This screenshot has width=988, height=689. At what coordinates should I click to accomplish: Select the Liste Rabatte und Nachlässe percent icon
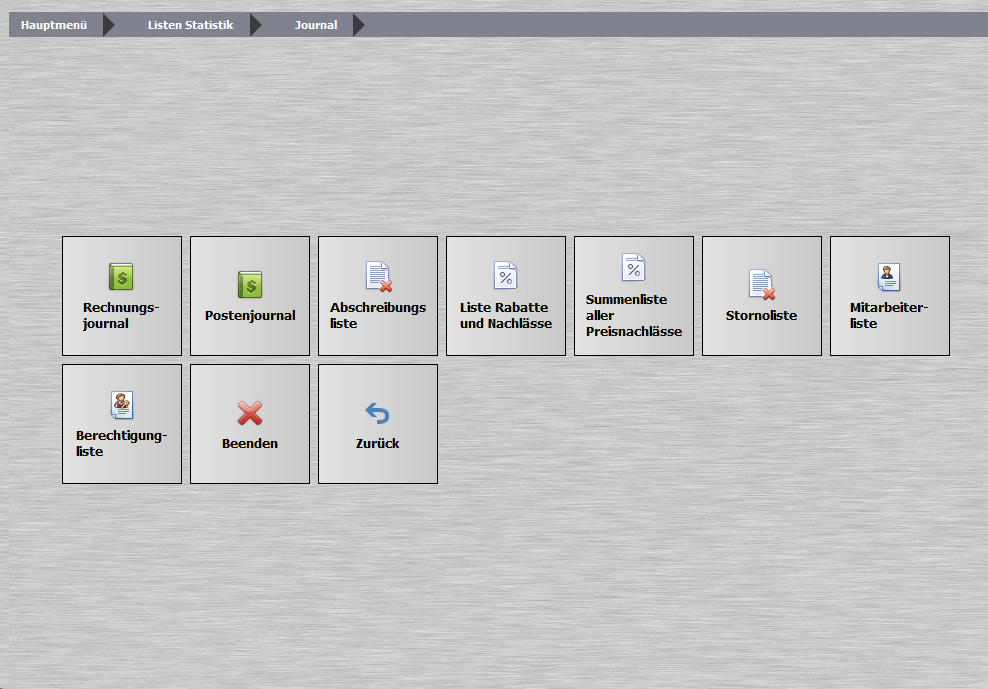pos(505,275)
